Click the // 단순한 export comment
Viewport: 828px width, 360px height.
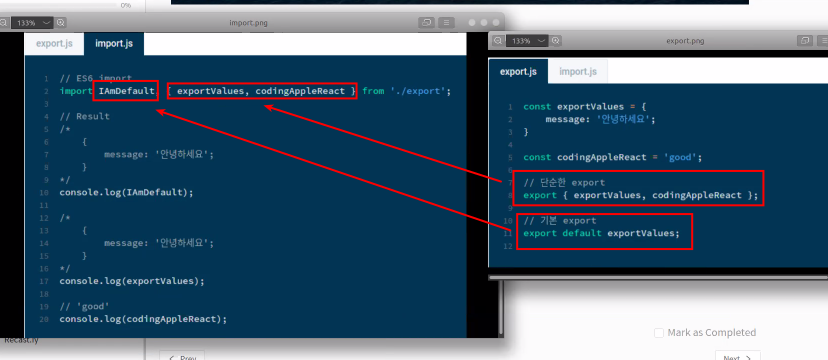point(564,183)
